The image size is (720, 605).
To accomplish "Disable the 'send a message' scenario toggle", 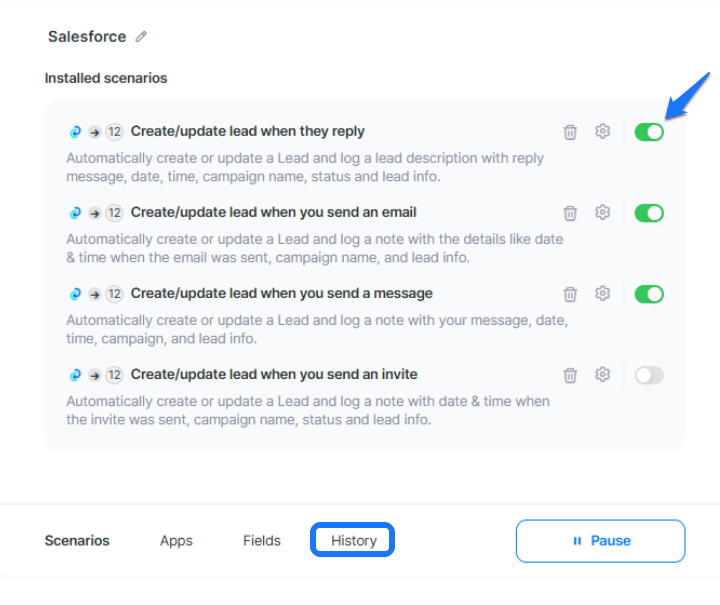I will 649,294.
